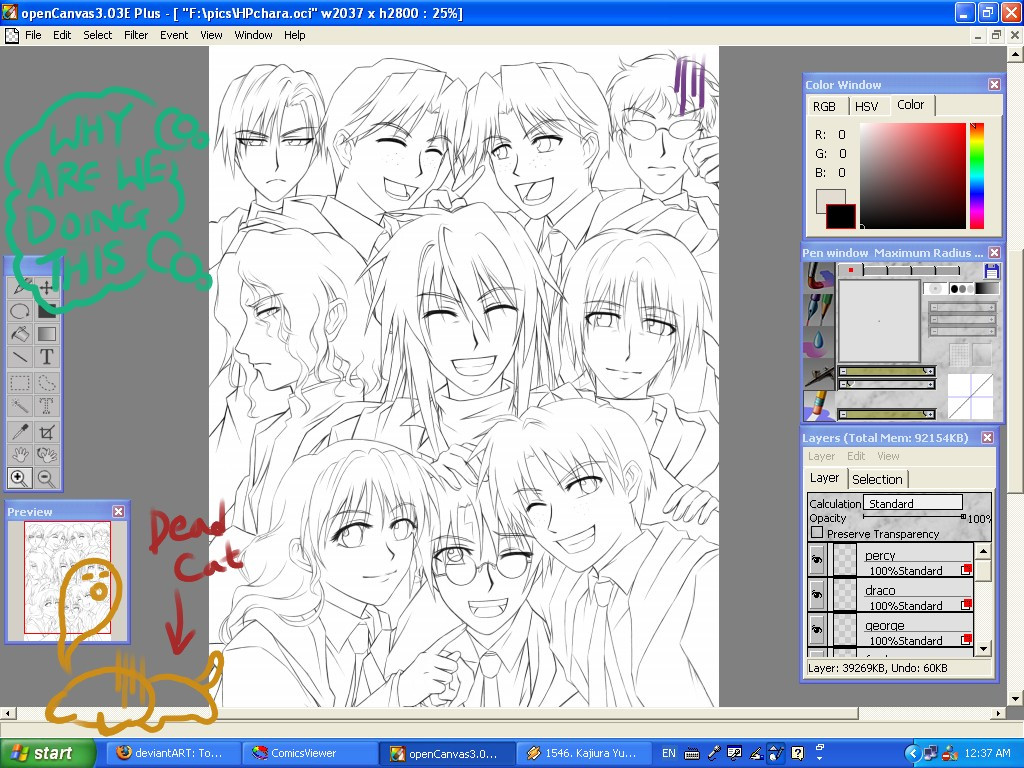The width and height of the screenshot is (1024, 768).
Task: Open the File menu
Action: click(33, 35)
